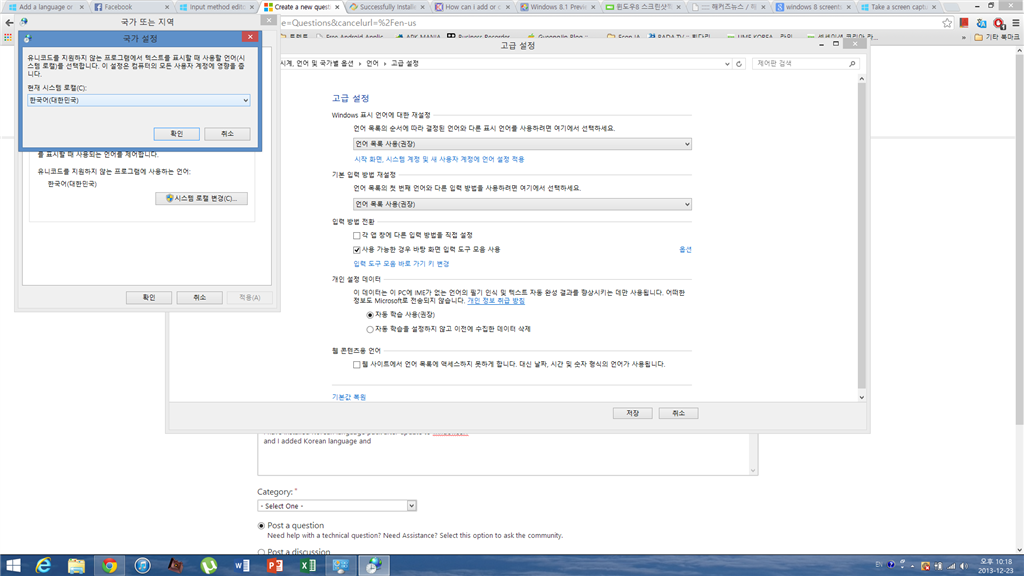Switch to Windows 8.1 Preview tab
Image resolution: width=1024 pixels, height=576 pixels.
tap(556, 7)
